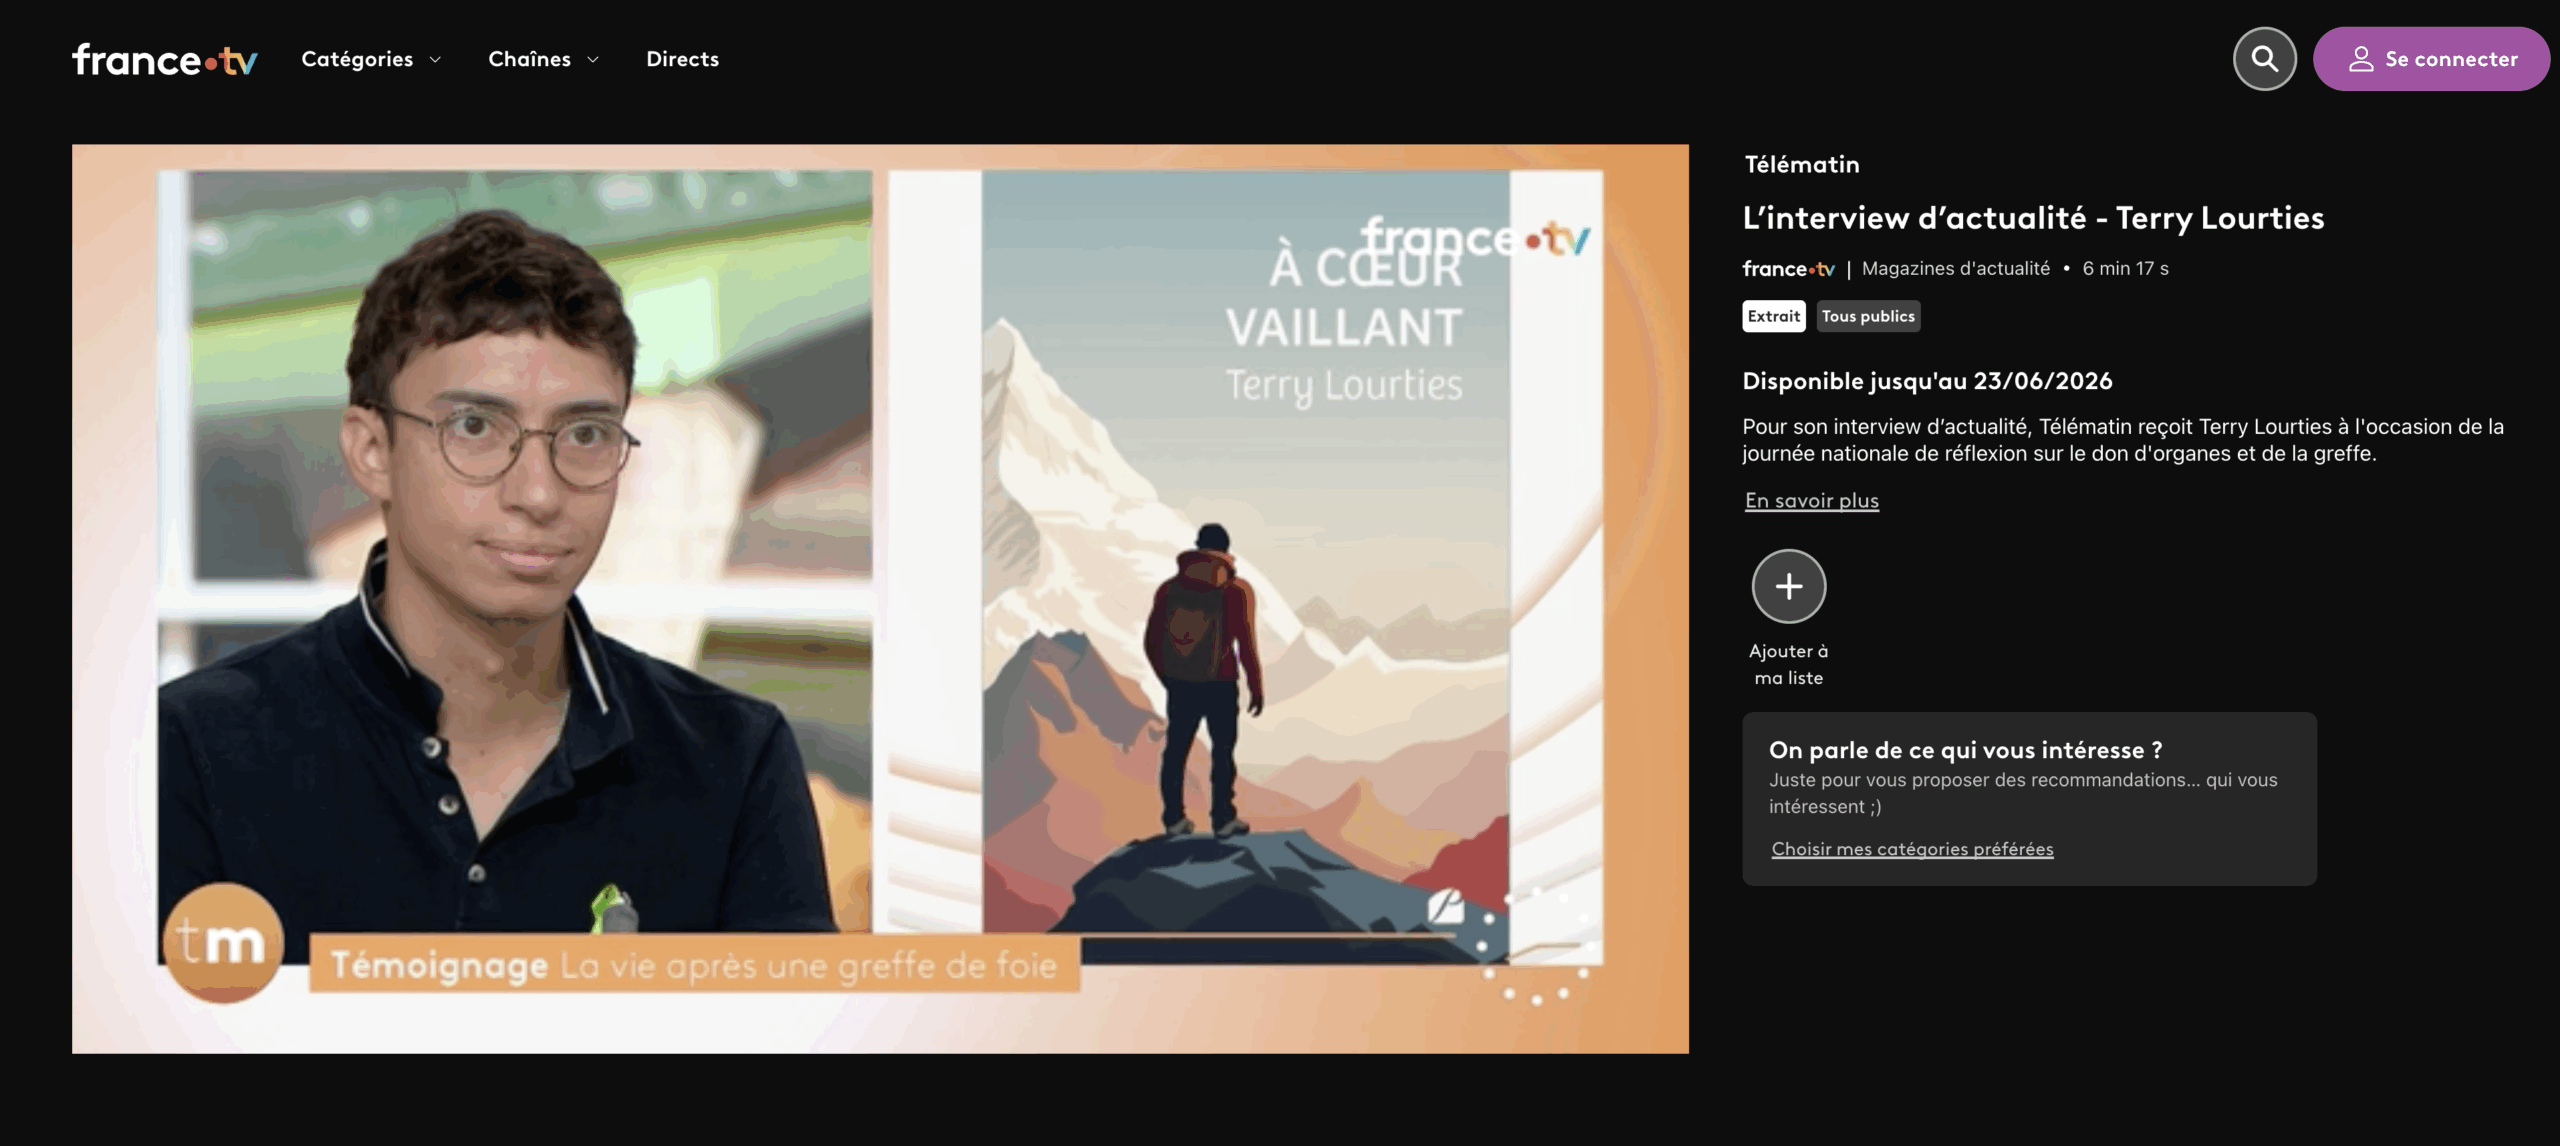Click heading On parle de ce qui vous intéresse ?
The height and width of the screenshot is (1146, 2560).
coord(1965,750)
